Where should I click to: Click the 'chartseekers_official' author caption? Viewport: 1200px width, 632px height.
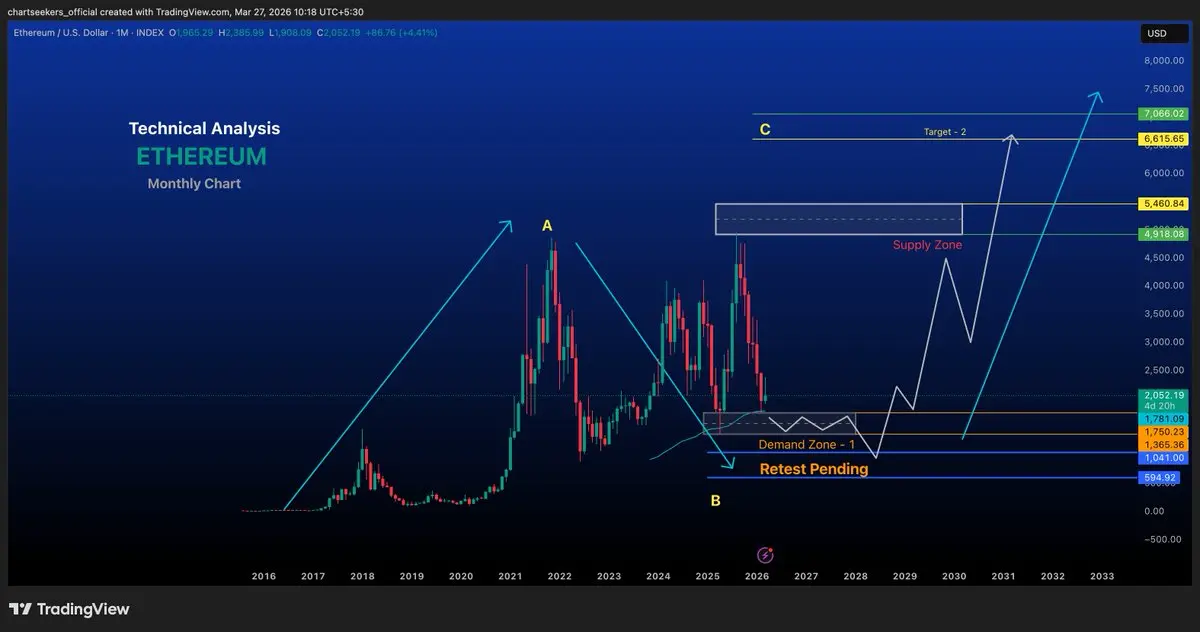click(x=53, y=11)
